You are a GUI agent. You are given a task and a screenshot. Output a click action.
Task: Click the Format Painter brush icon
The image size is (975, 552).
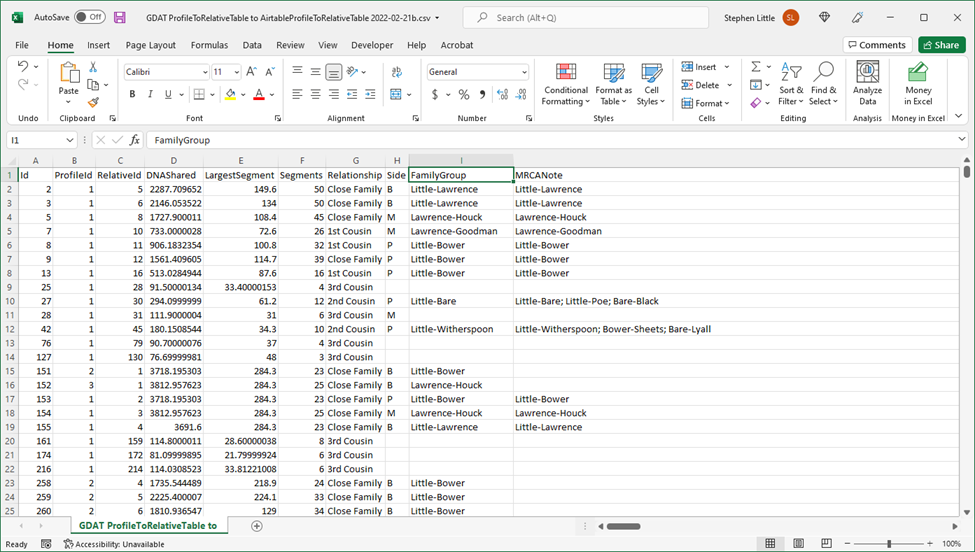pyautogui.click(x=93, y=102)
